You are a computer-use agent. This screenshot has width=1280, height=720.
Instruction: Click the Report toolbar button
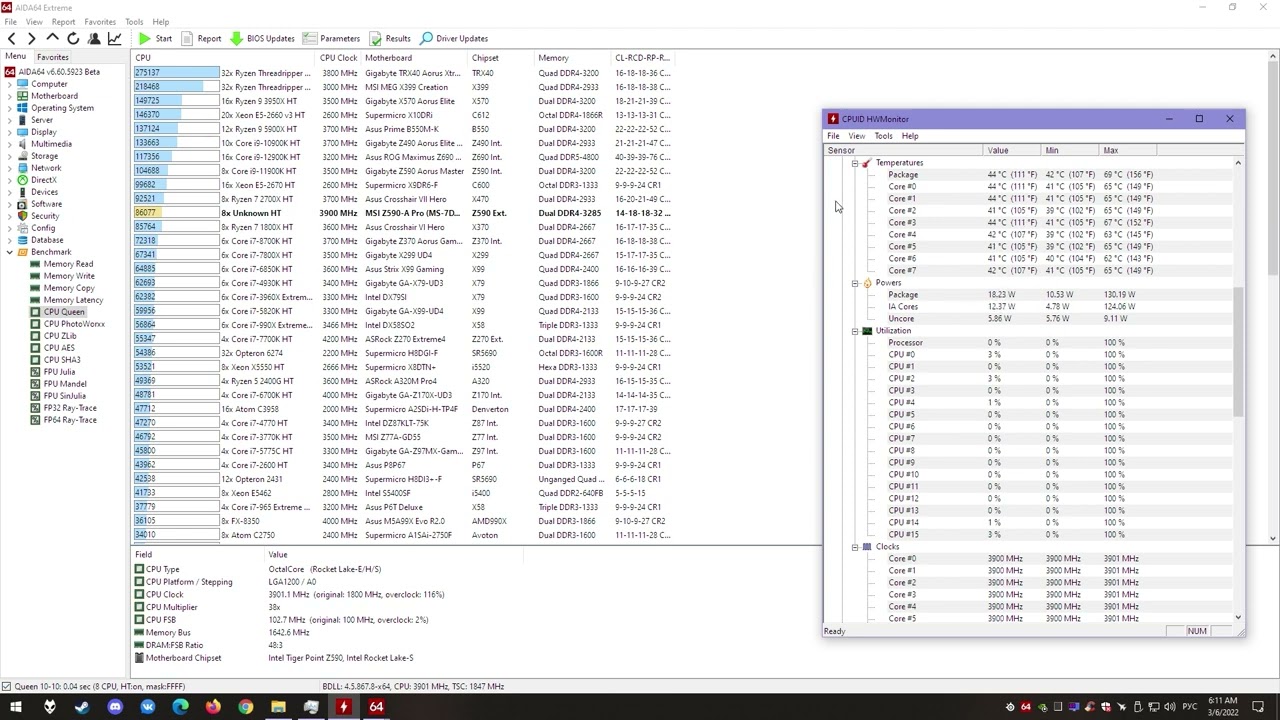[x=201, y=38]
